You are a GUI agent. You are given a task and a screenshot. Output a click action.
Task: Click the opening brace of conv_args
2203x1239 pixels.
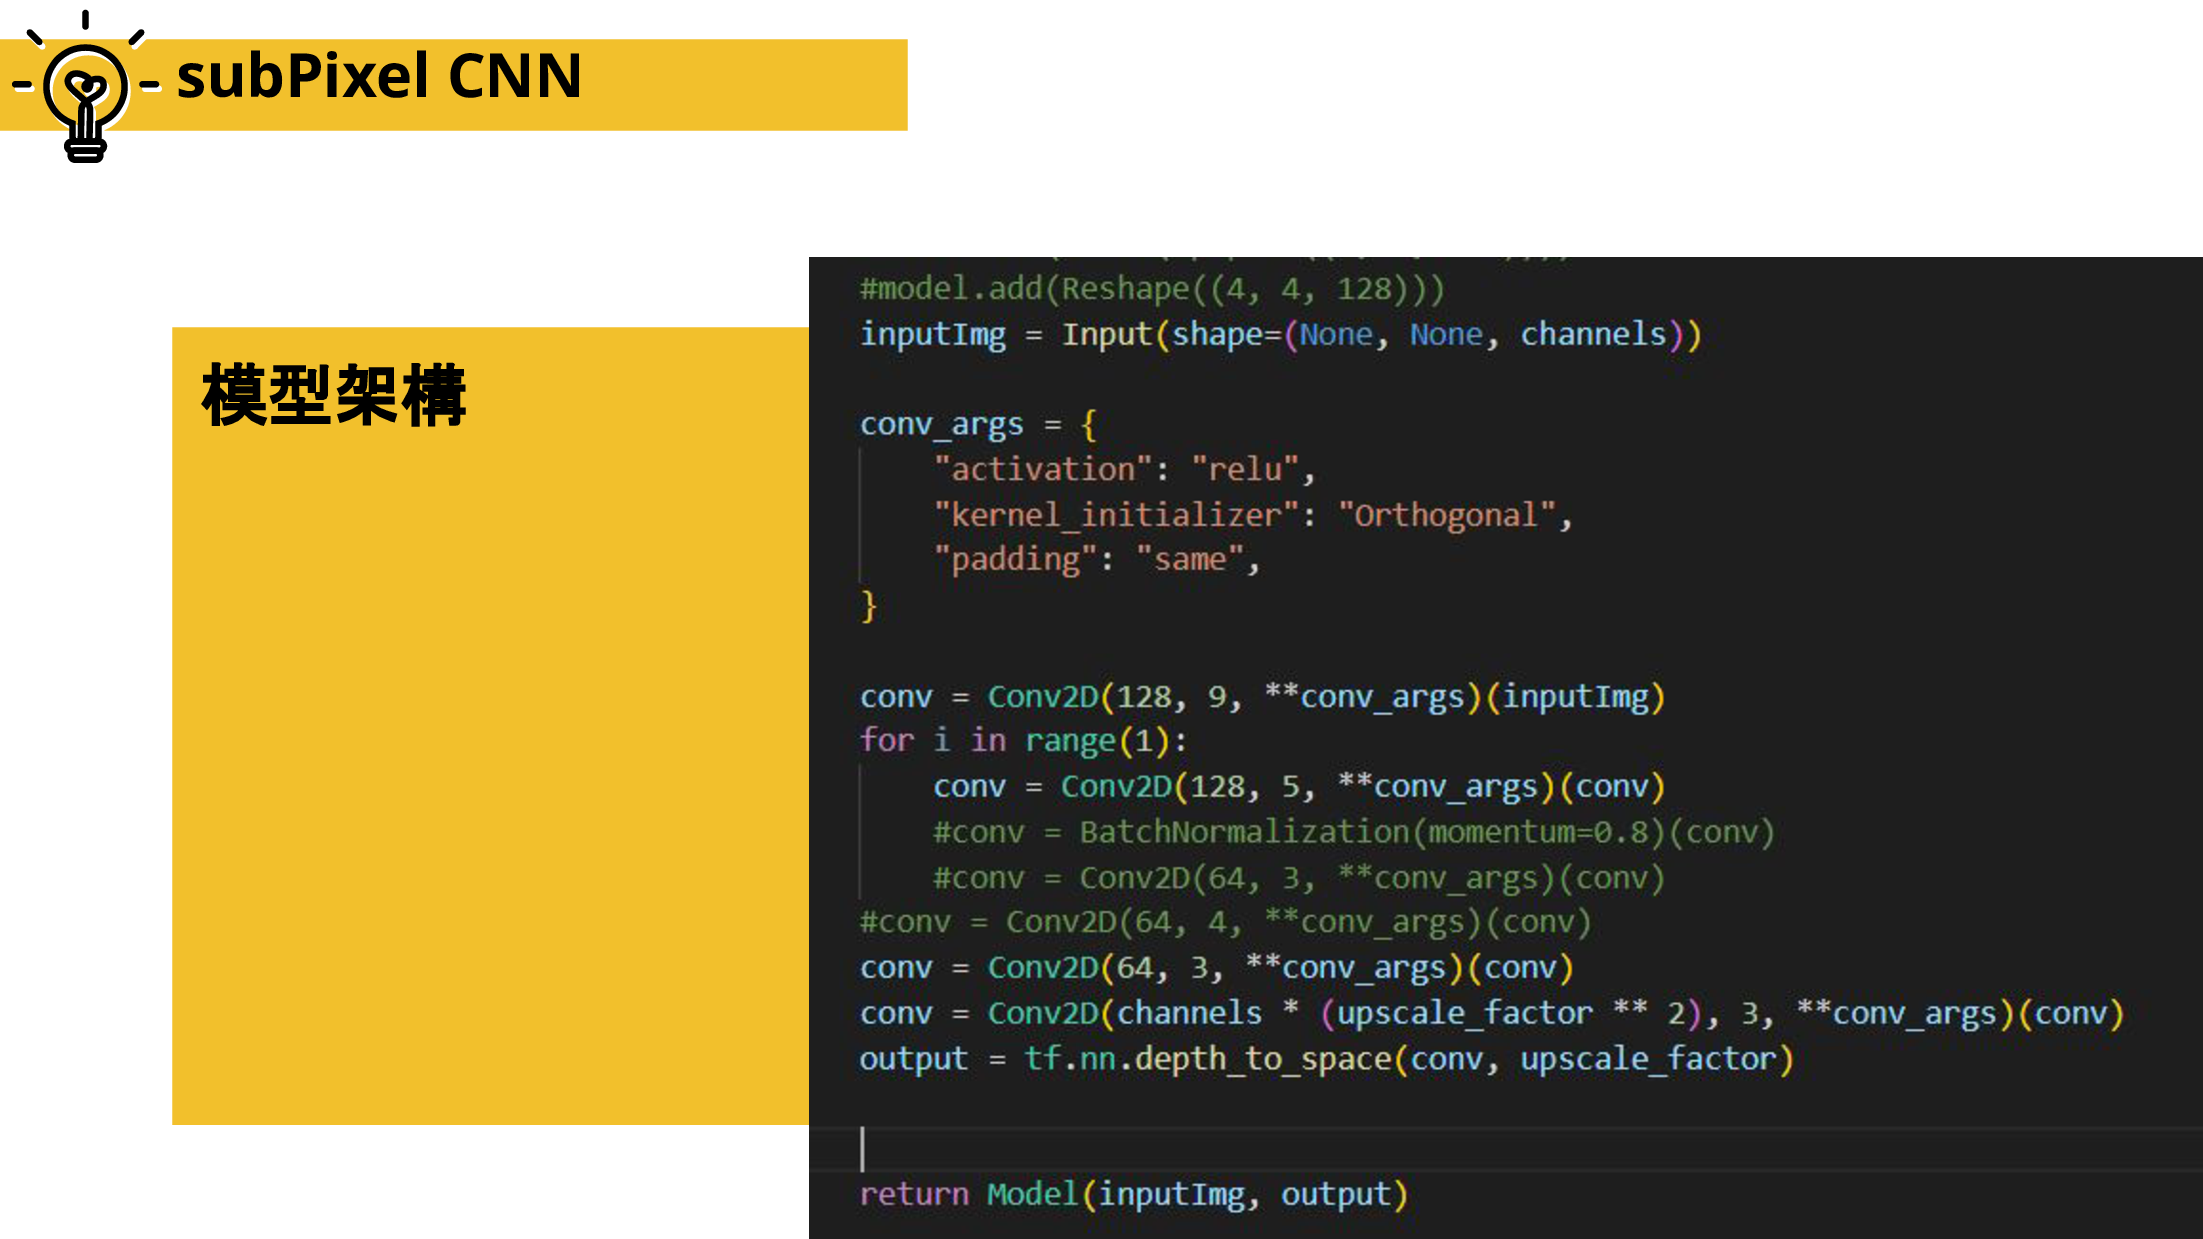pos(1089,424)
